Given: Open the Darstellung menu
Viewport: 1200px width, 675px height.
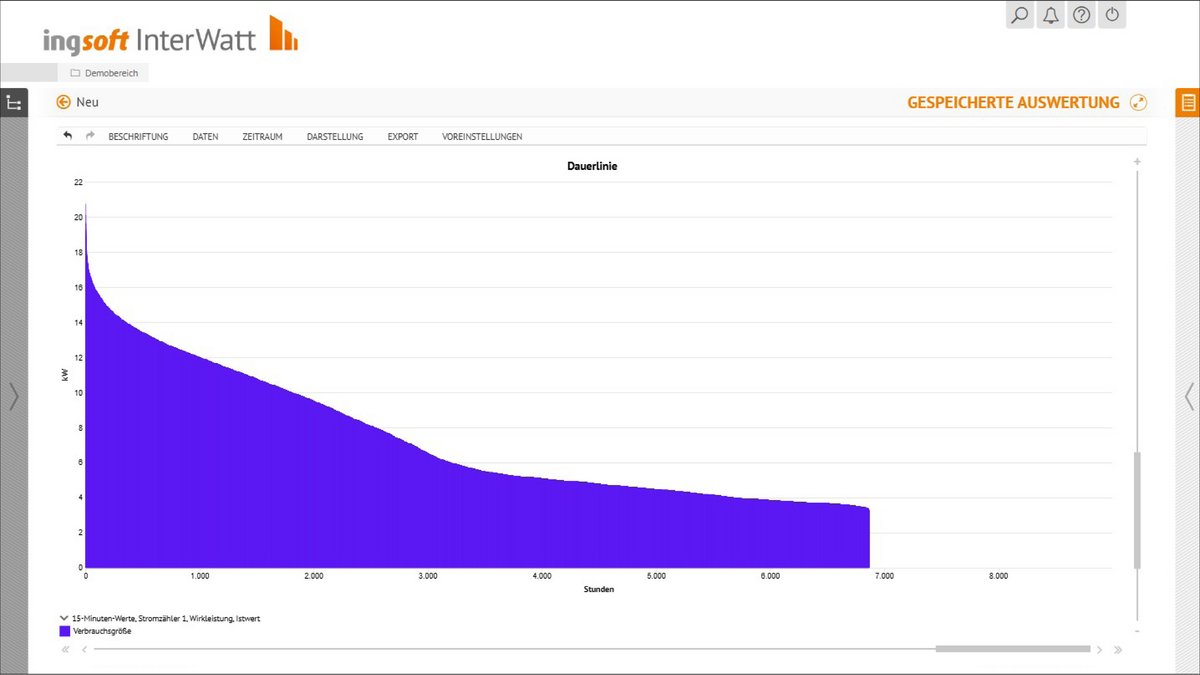Looking at the screenshot, I should click(335, 137).
